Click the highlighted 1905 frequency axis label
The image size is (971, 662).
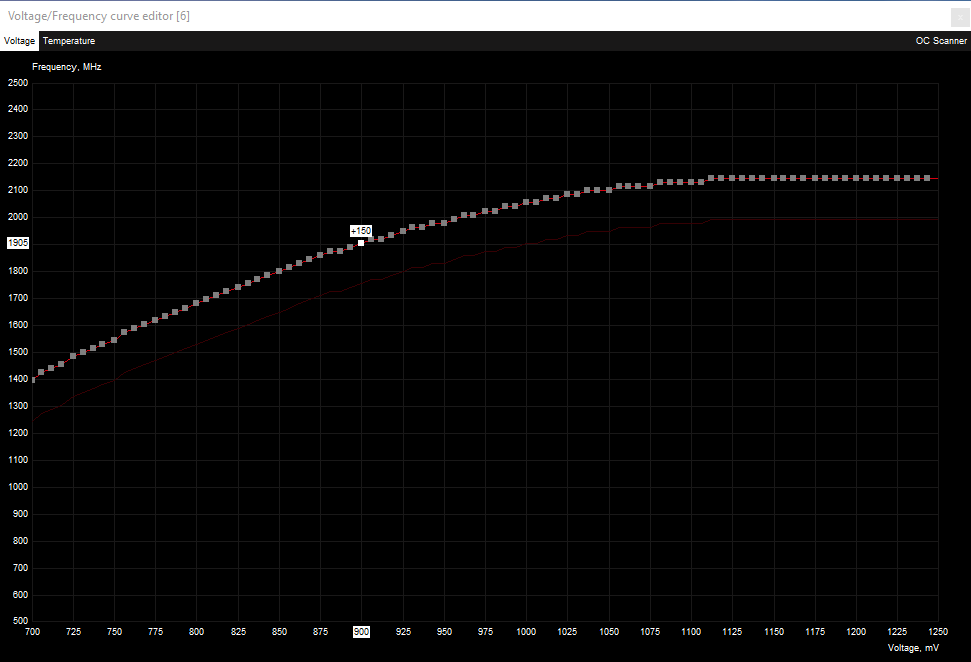coord(18,243)
